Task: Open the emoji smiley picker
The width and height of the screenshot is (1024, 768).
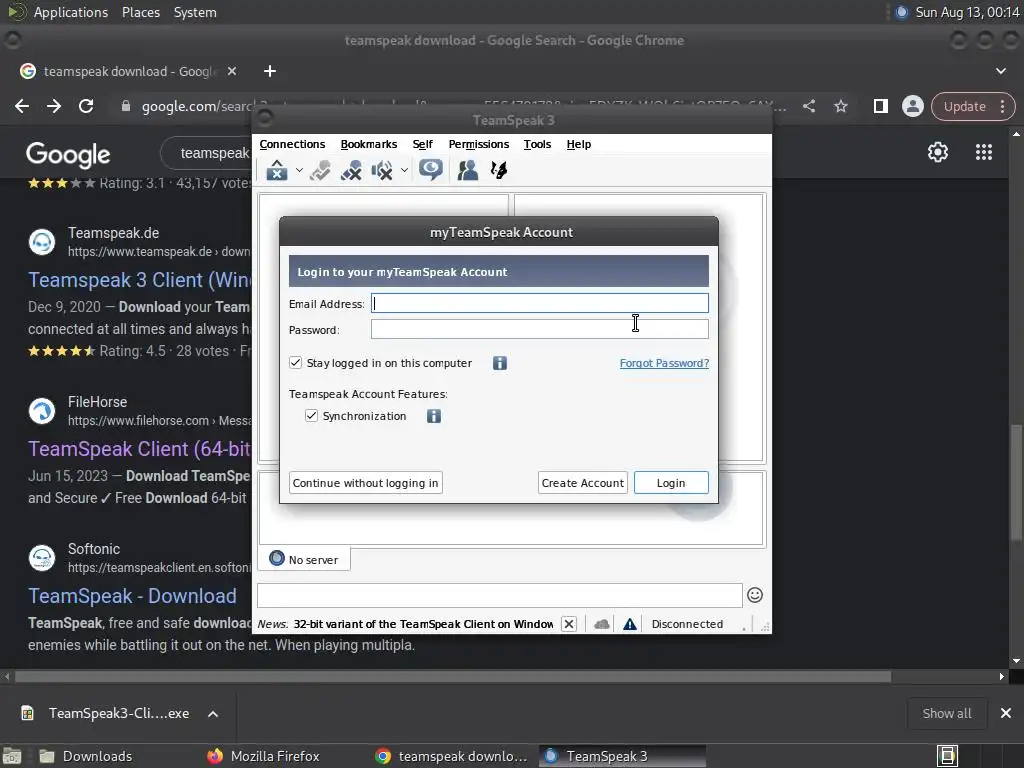Action: (755, 595)
